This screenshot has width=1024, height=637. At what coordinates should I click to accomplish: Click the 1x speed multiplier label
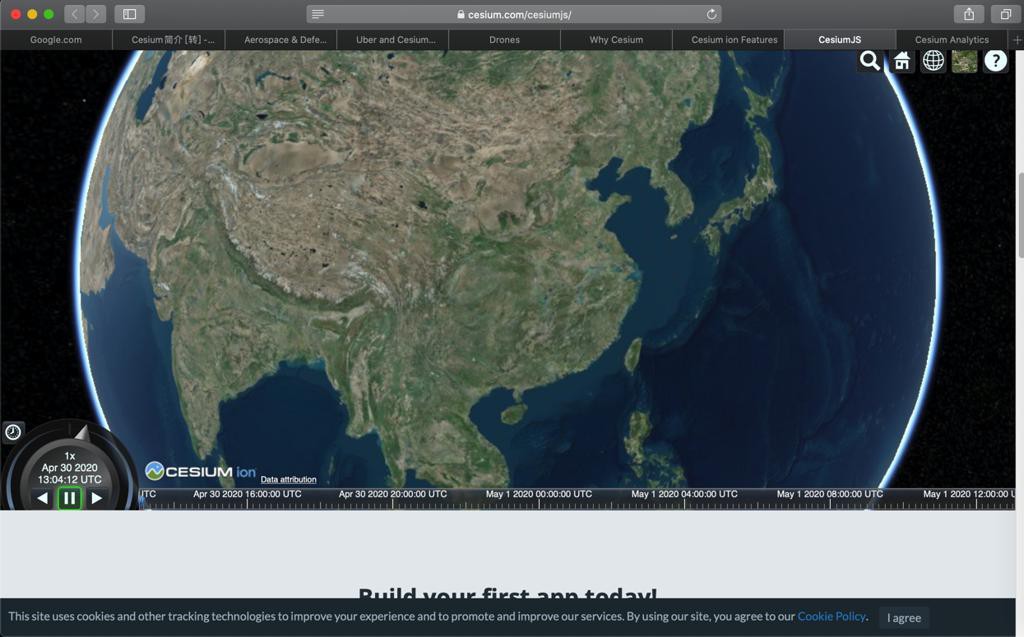click(x=70, y=456)
